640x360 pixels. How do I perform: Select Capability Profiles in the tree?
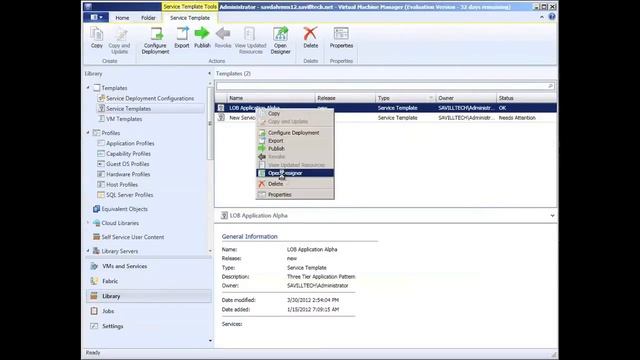128,154
